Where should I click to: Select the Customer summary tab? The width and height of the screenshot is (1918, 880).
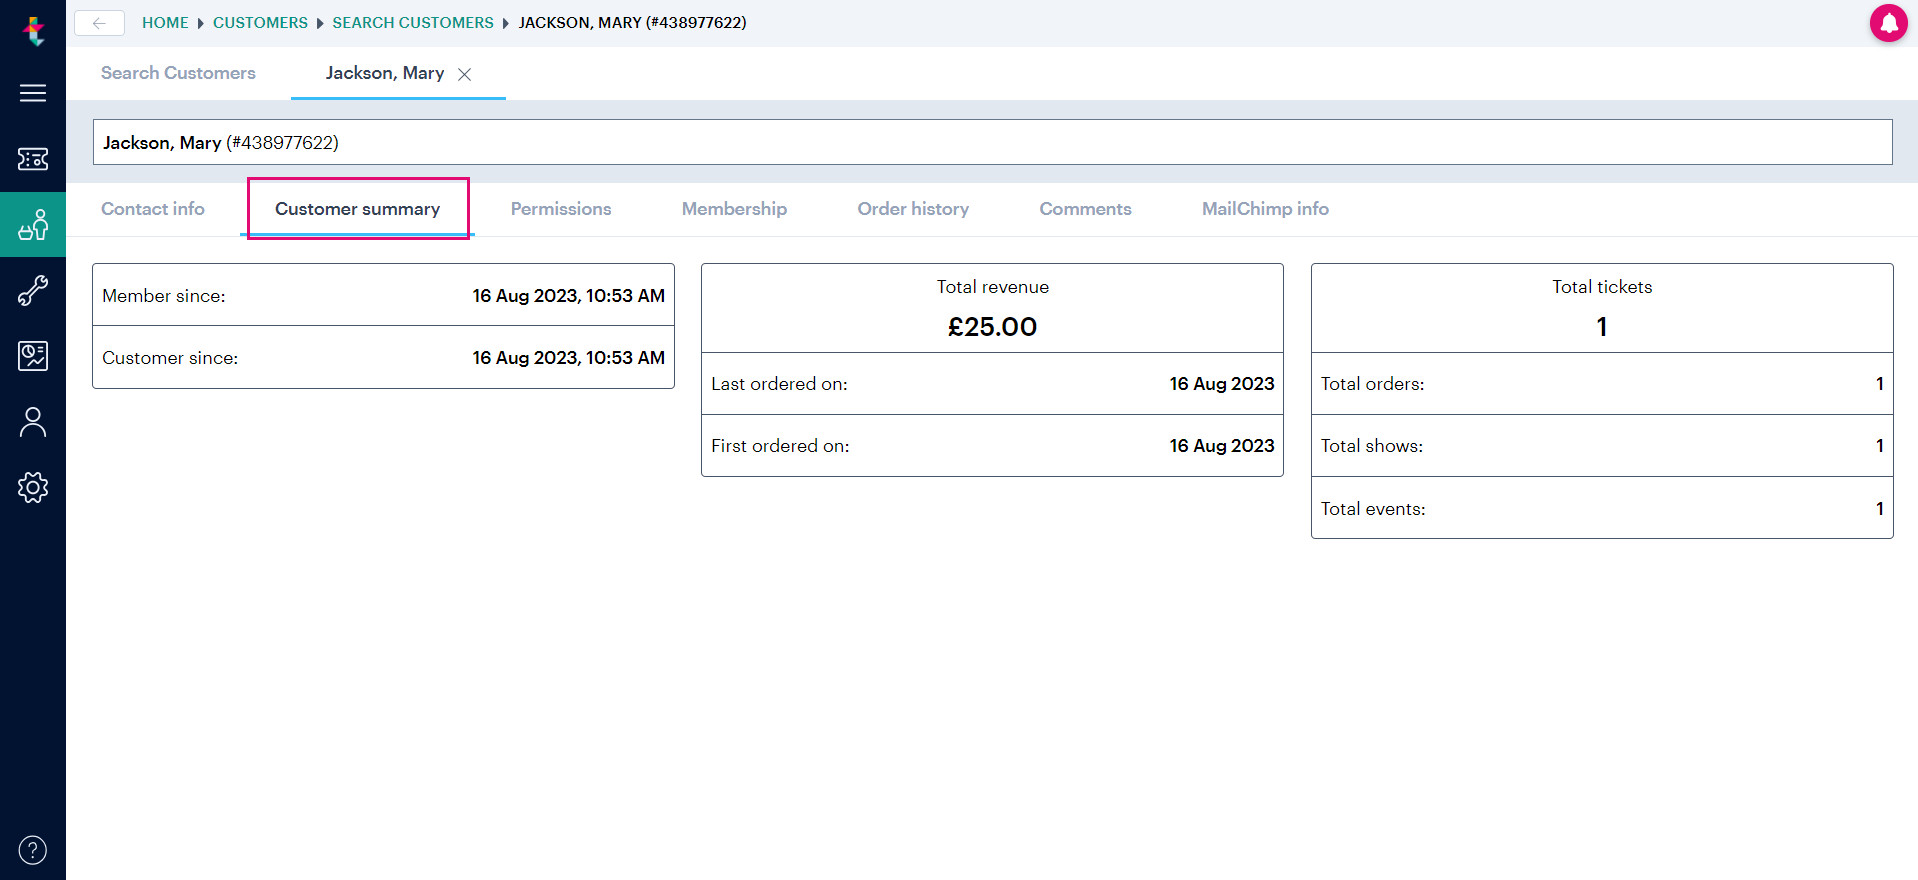pyautogui.click(x=358, y=209)
